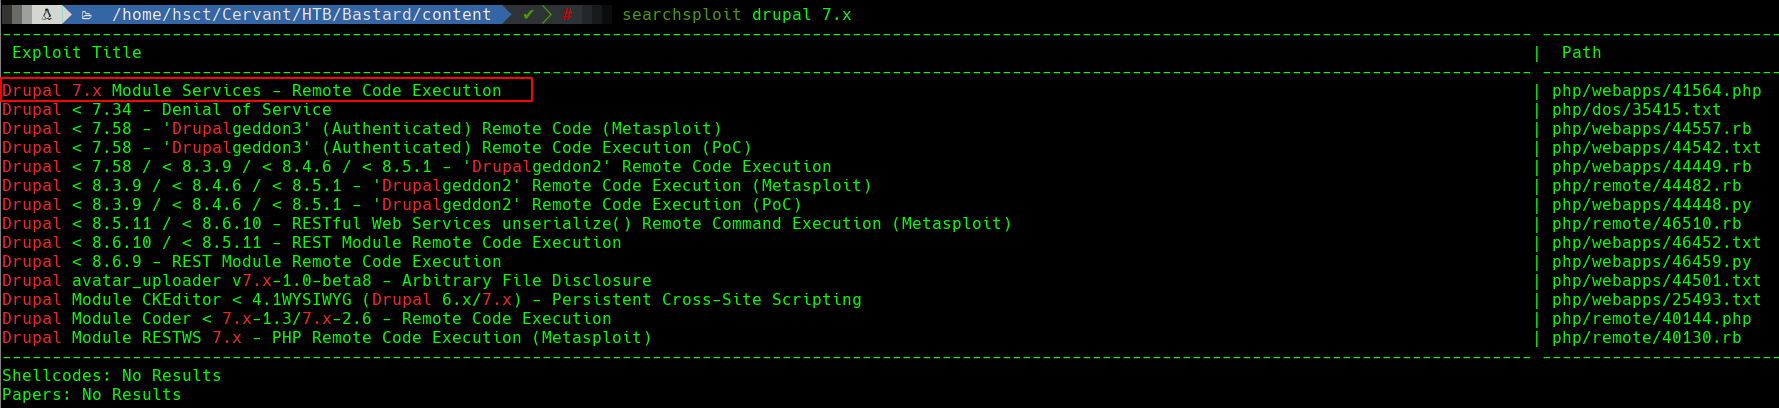
Task: Click the avatar_uploader Arbitrary File Disclosure entry
Action: 326,280
